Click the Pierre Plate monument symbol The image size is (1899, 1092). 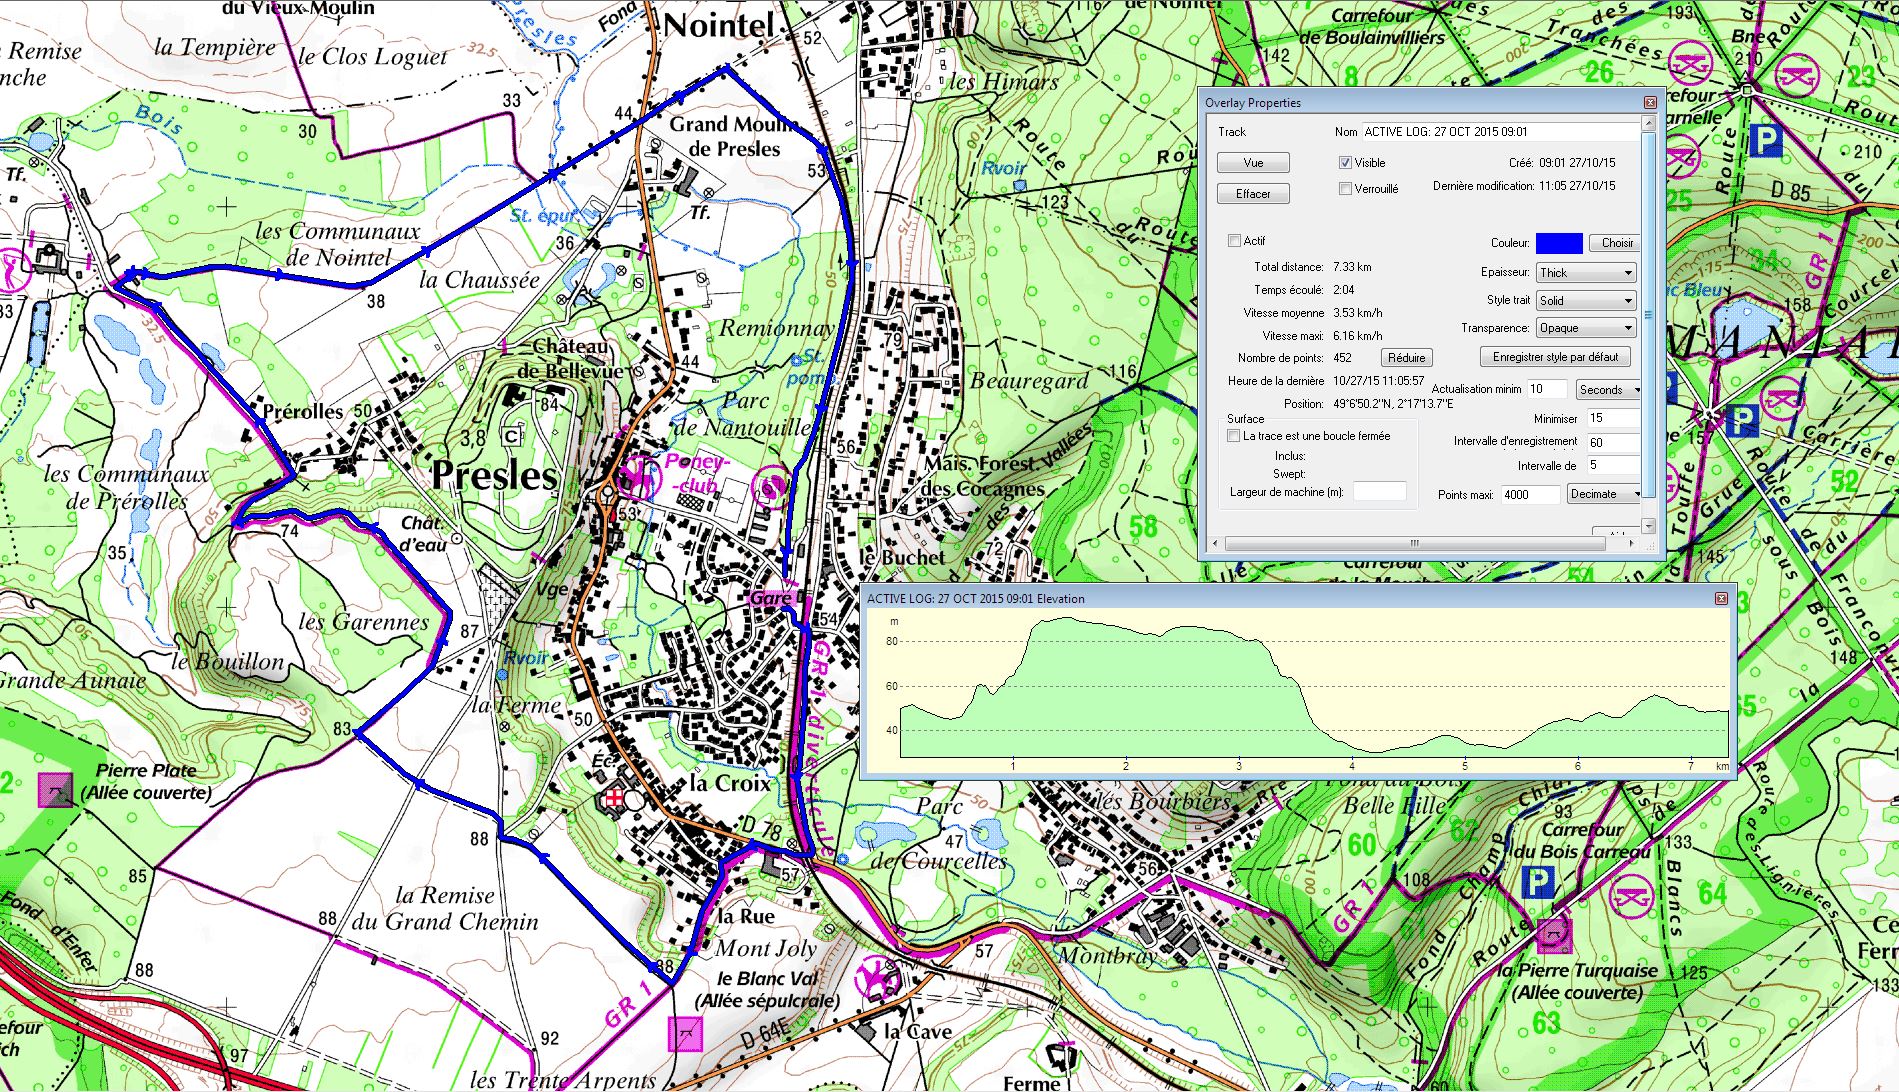(x=55, y=790)
